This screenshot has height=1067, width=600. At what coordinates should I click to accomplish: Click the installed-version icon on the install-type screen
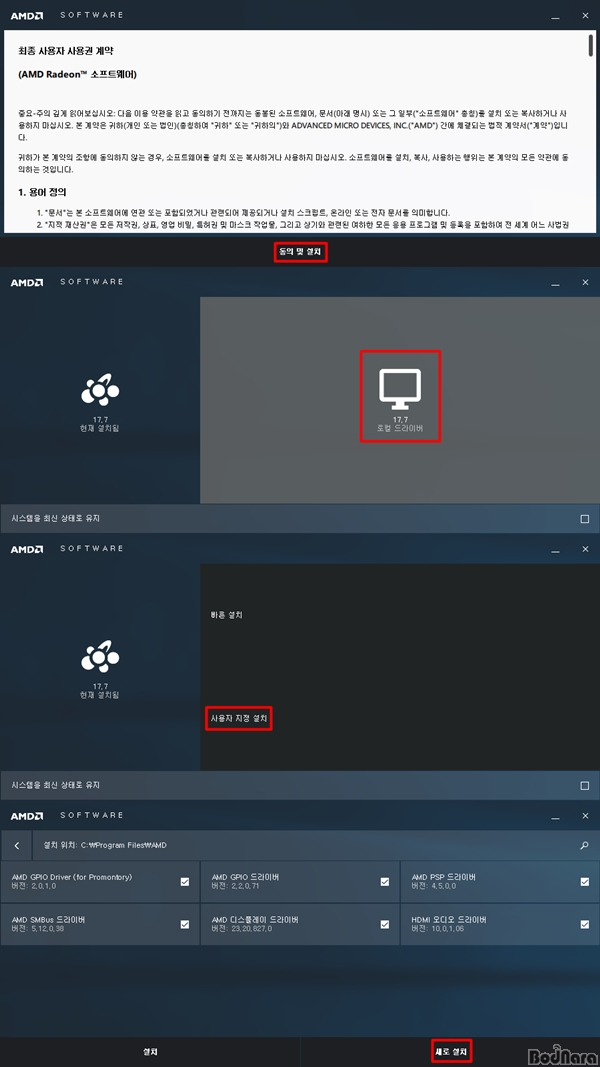(100, 658)
